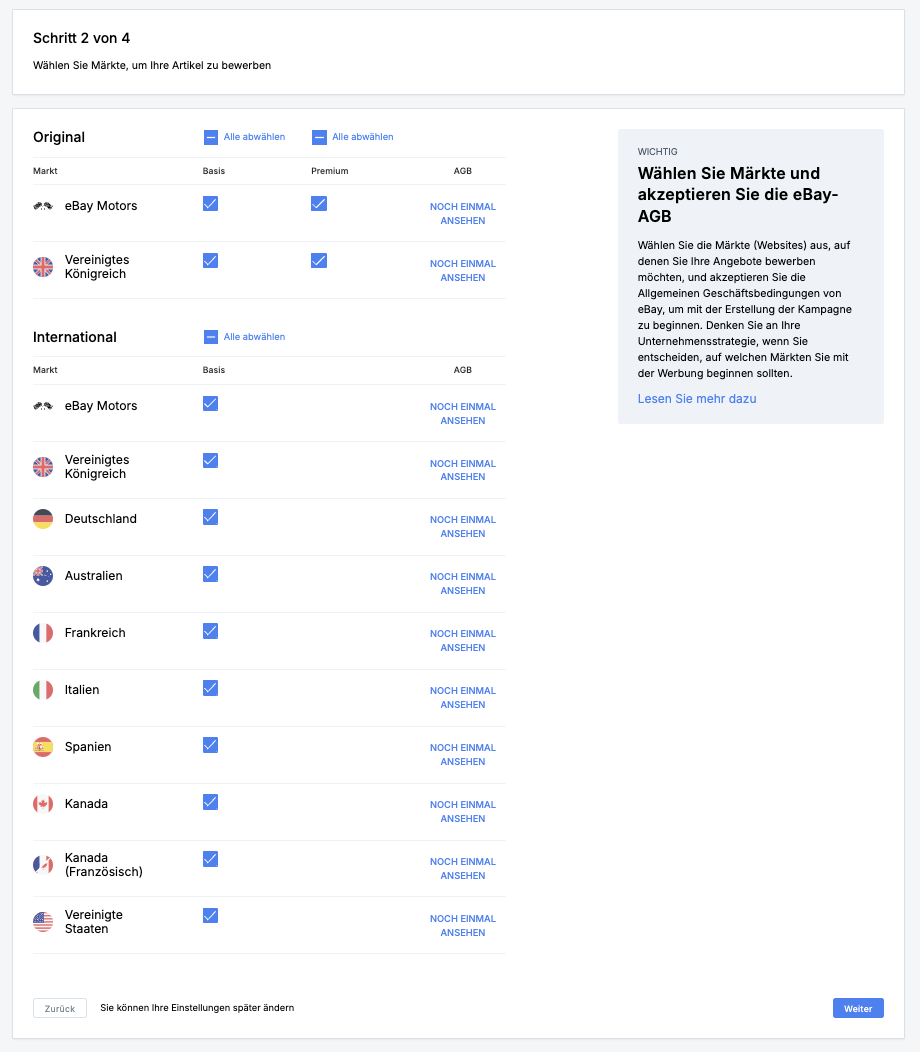The width and height of the screenshot is (920, 1052).
Task: Click the Spanien market name
Action: [88, 747]
